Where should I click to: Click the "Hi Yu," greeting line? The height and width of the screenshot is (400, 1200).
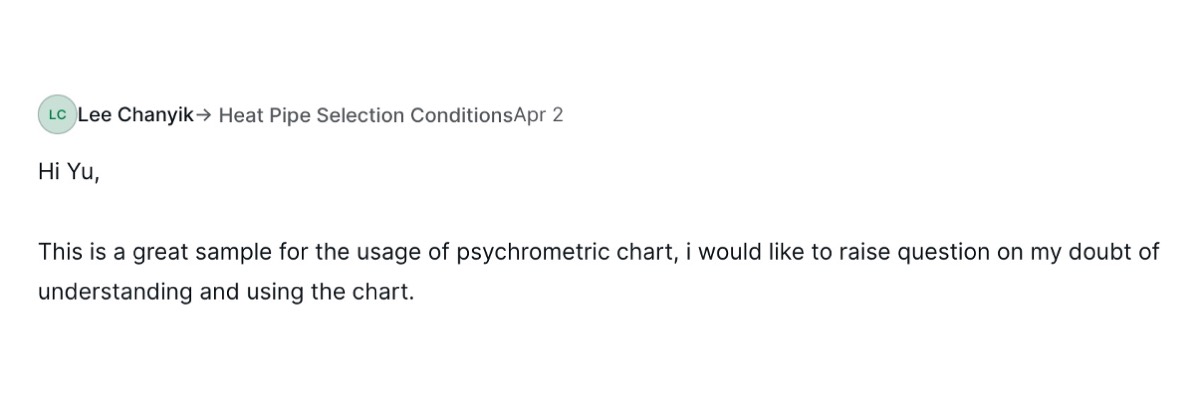[x=69, y=172]
